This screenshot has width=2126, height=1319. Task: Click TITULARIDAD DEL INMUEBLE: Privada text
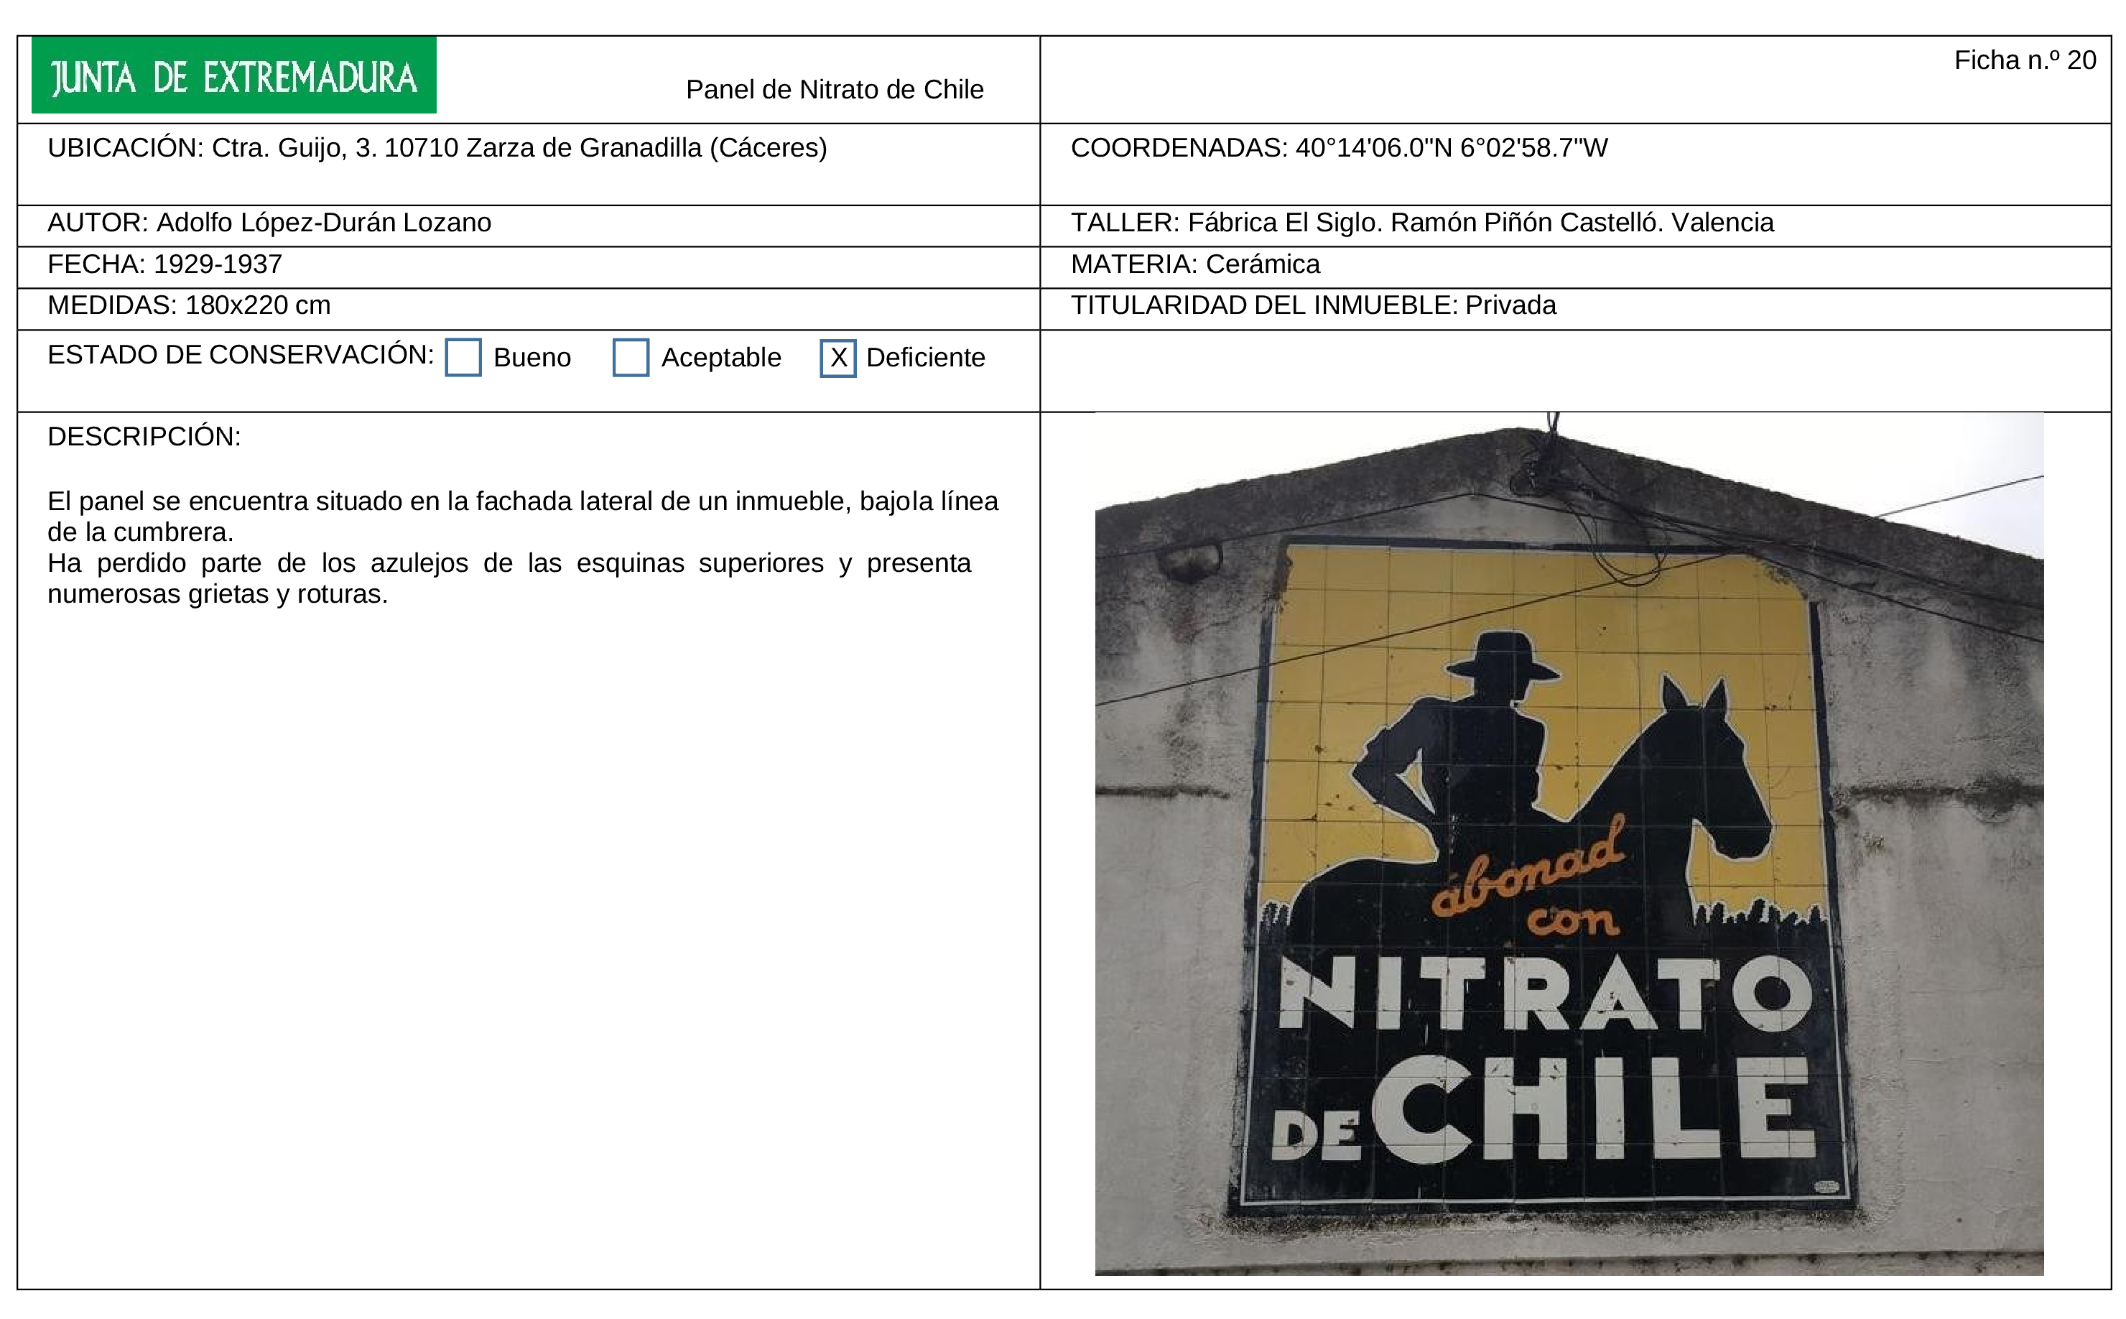click(x=1313, y=305)
